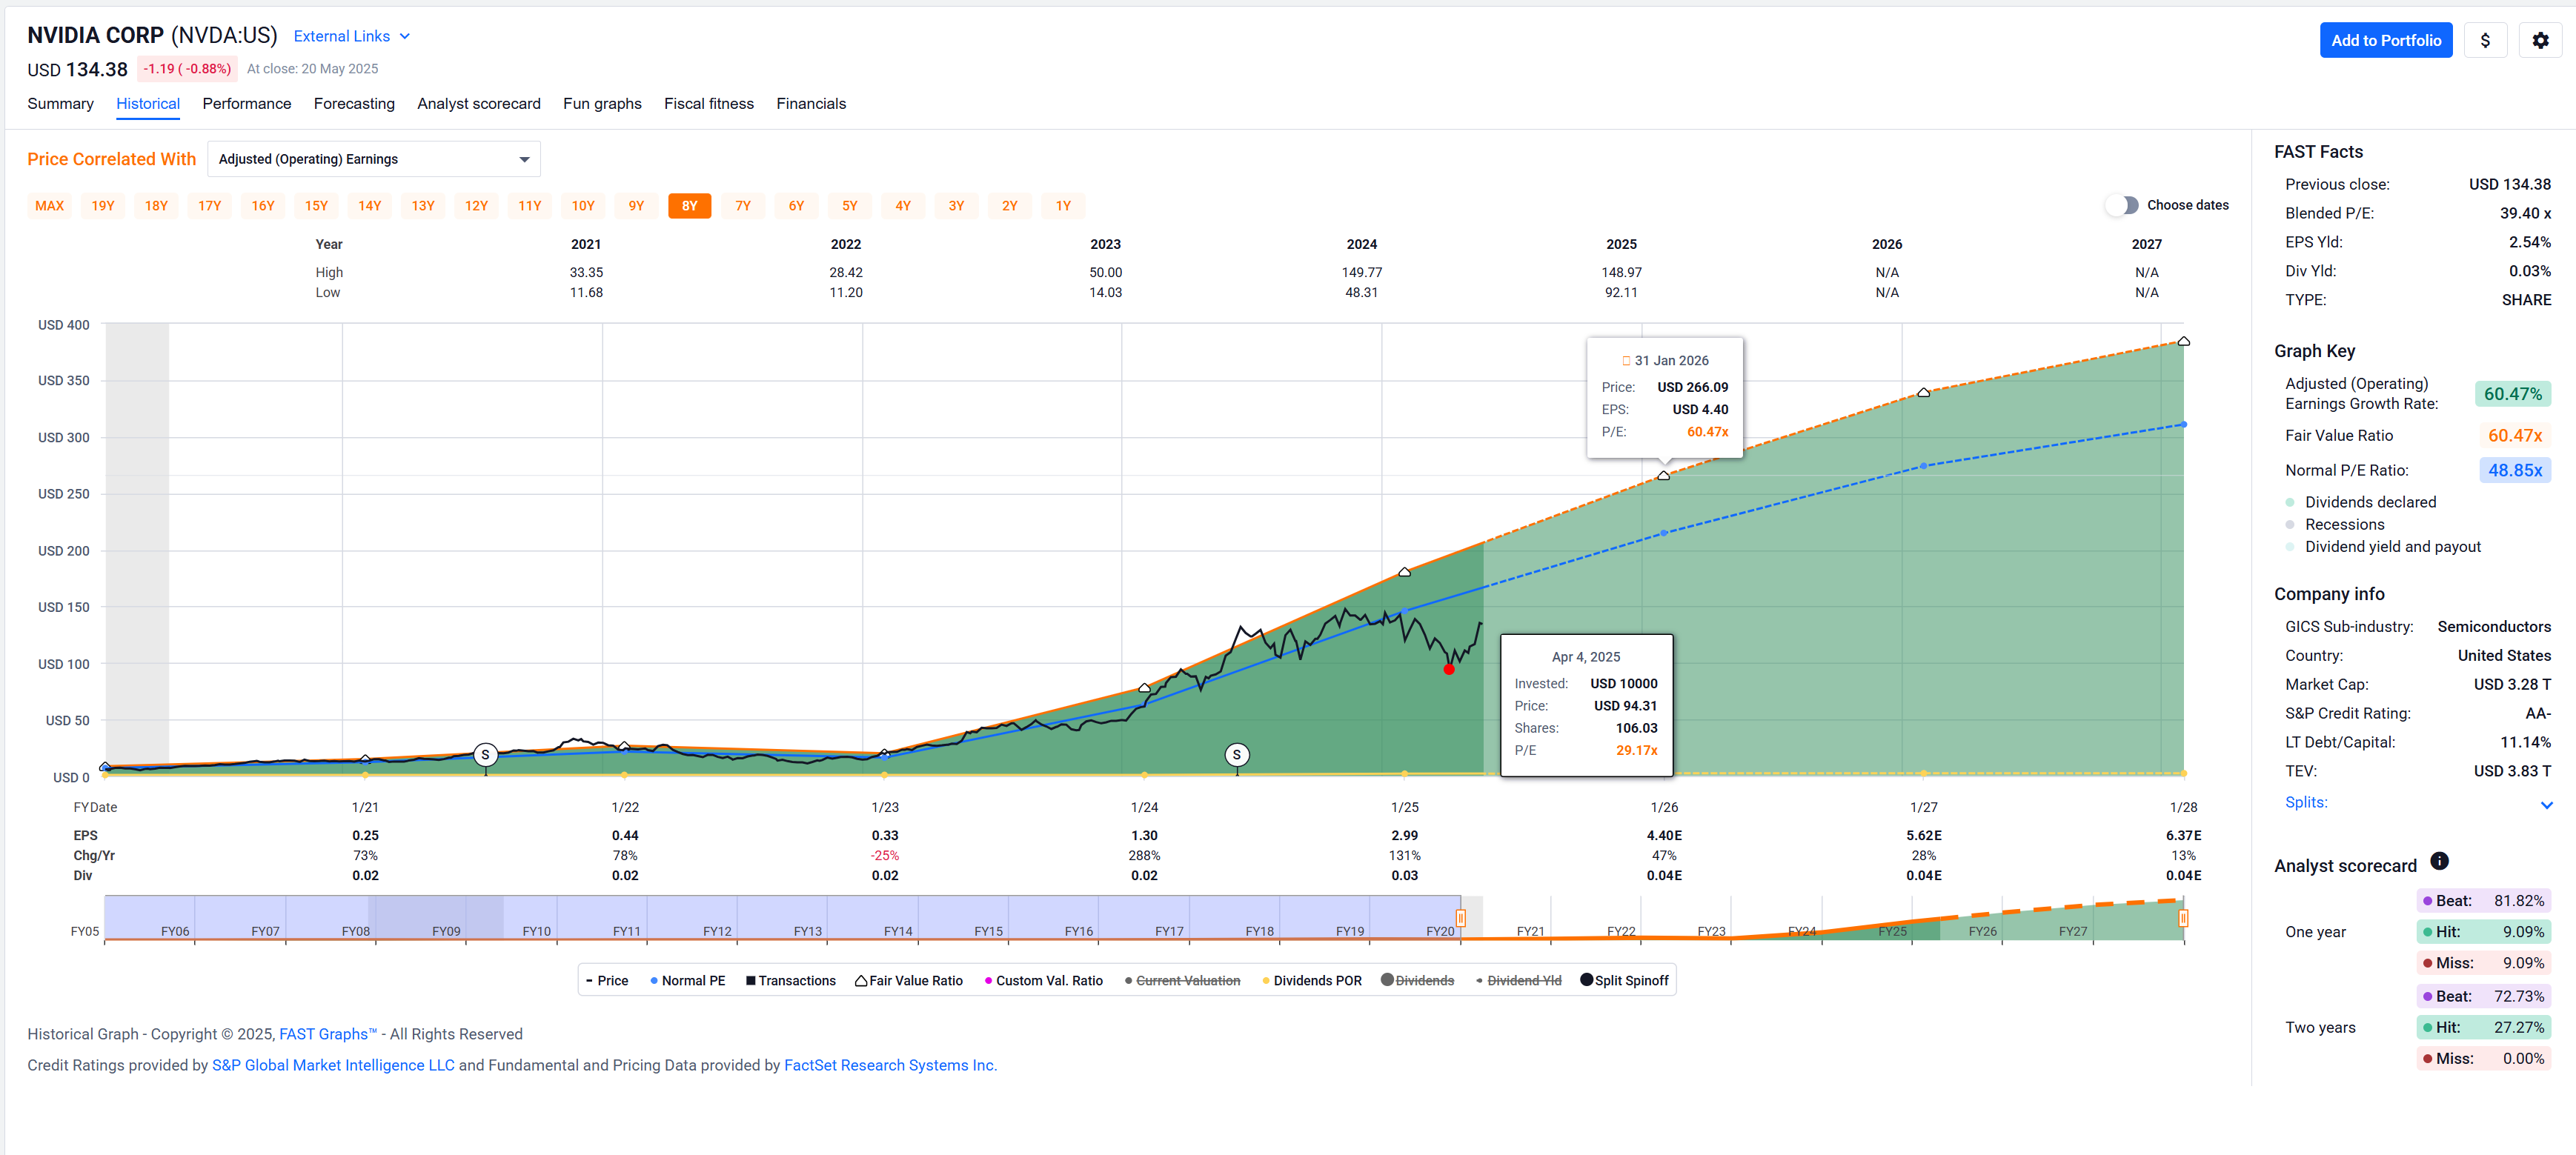Select the 5Y time range

point(850,206)
